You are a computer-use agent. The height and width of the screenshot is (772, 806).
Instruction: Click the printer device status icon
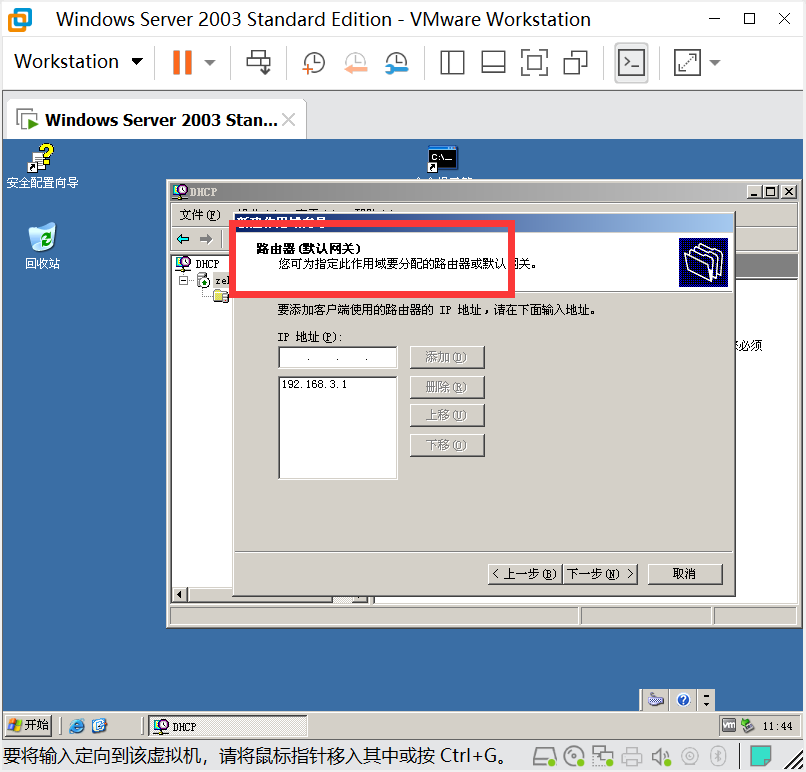click(x=632, y=757)
